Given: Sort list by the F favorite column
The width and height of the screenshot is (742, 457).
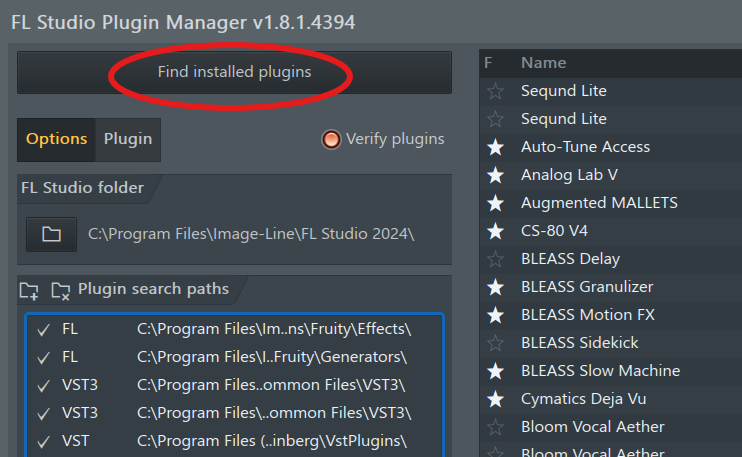Looking at the screenshot, I should pos(488,63).
